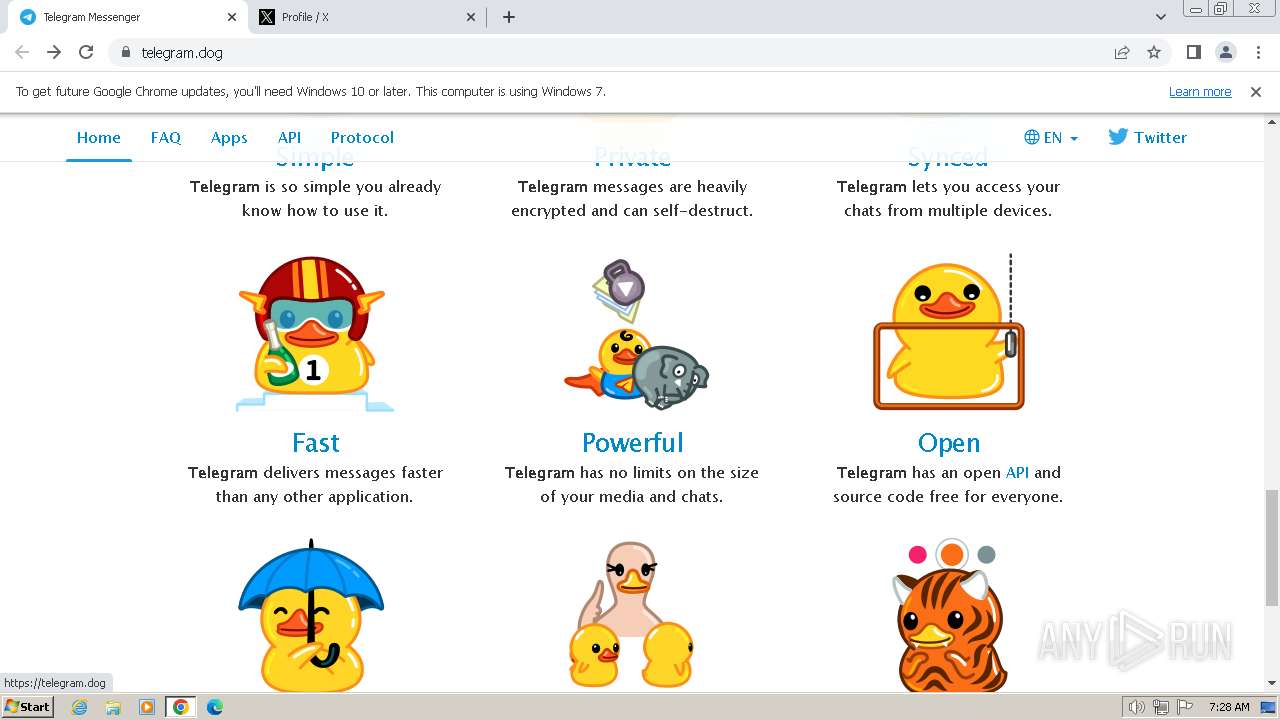Close the Telegram Messenger tab
This screenshot has width=1280, height=720.
click(232, 17)
